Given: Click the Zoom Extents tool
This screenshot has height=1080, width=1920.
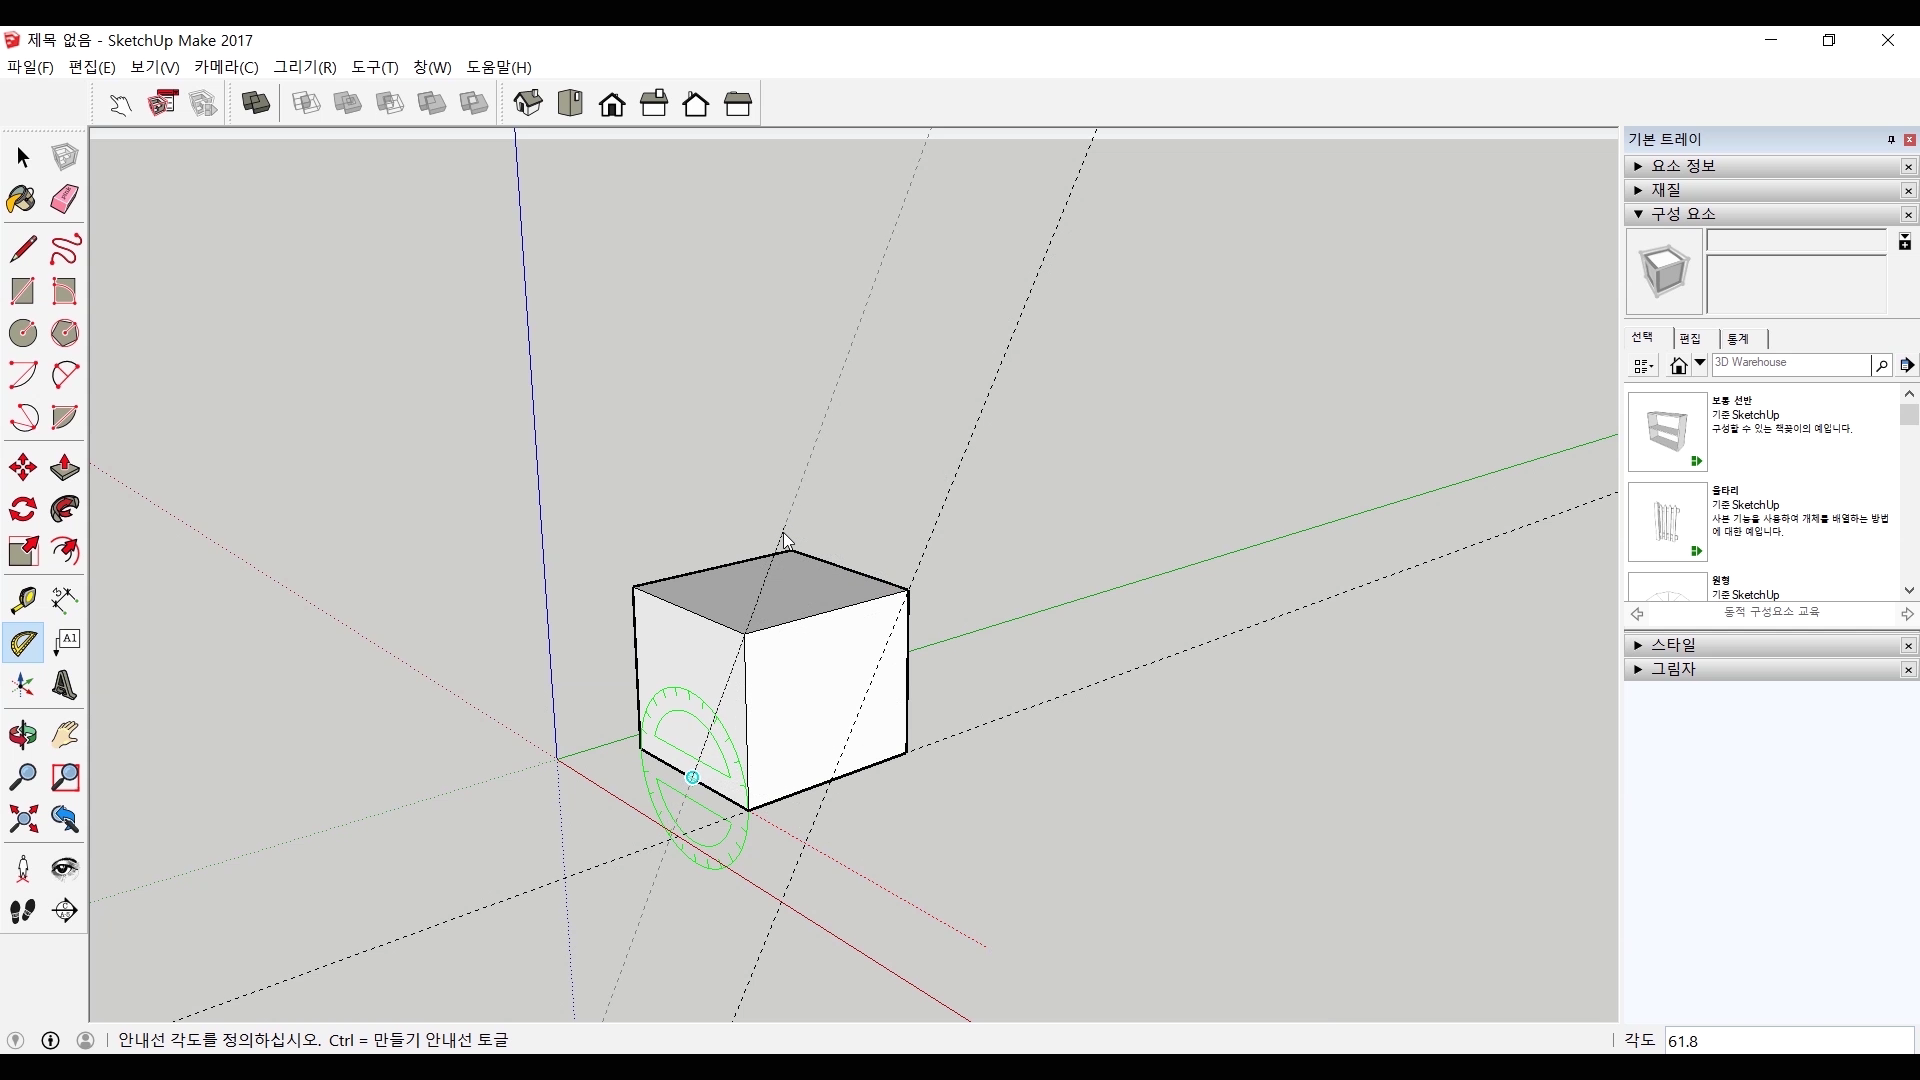Looking at the screenshot, I should 22,820.
